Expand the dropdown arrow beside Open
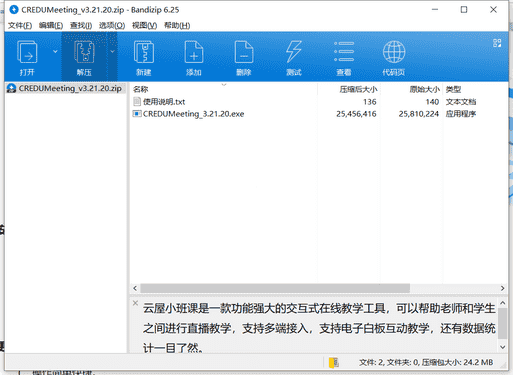 tap(55, 52)
